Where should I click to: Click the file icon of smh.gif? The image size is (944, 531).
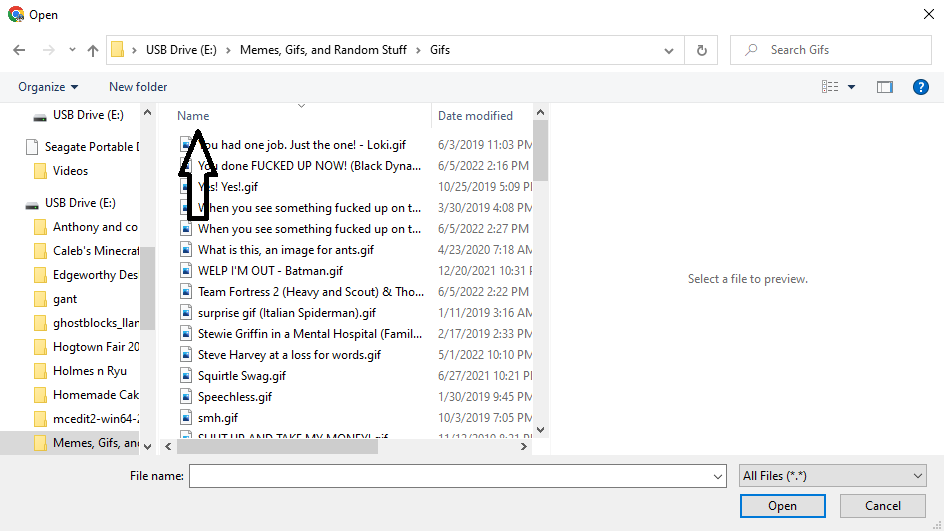click(187, 418)
